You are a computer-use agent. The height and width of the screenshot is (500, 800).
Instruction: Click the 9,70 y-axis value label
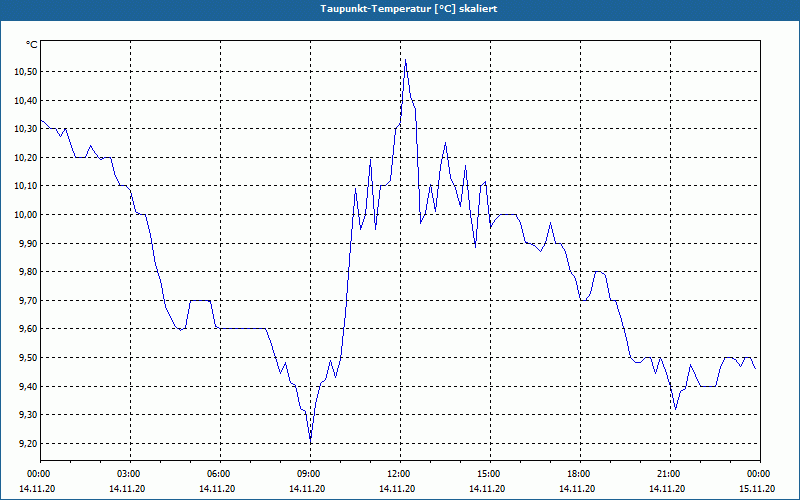pyautogui.click(x=24, y=301)
